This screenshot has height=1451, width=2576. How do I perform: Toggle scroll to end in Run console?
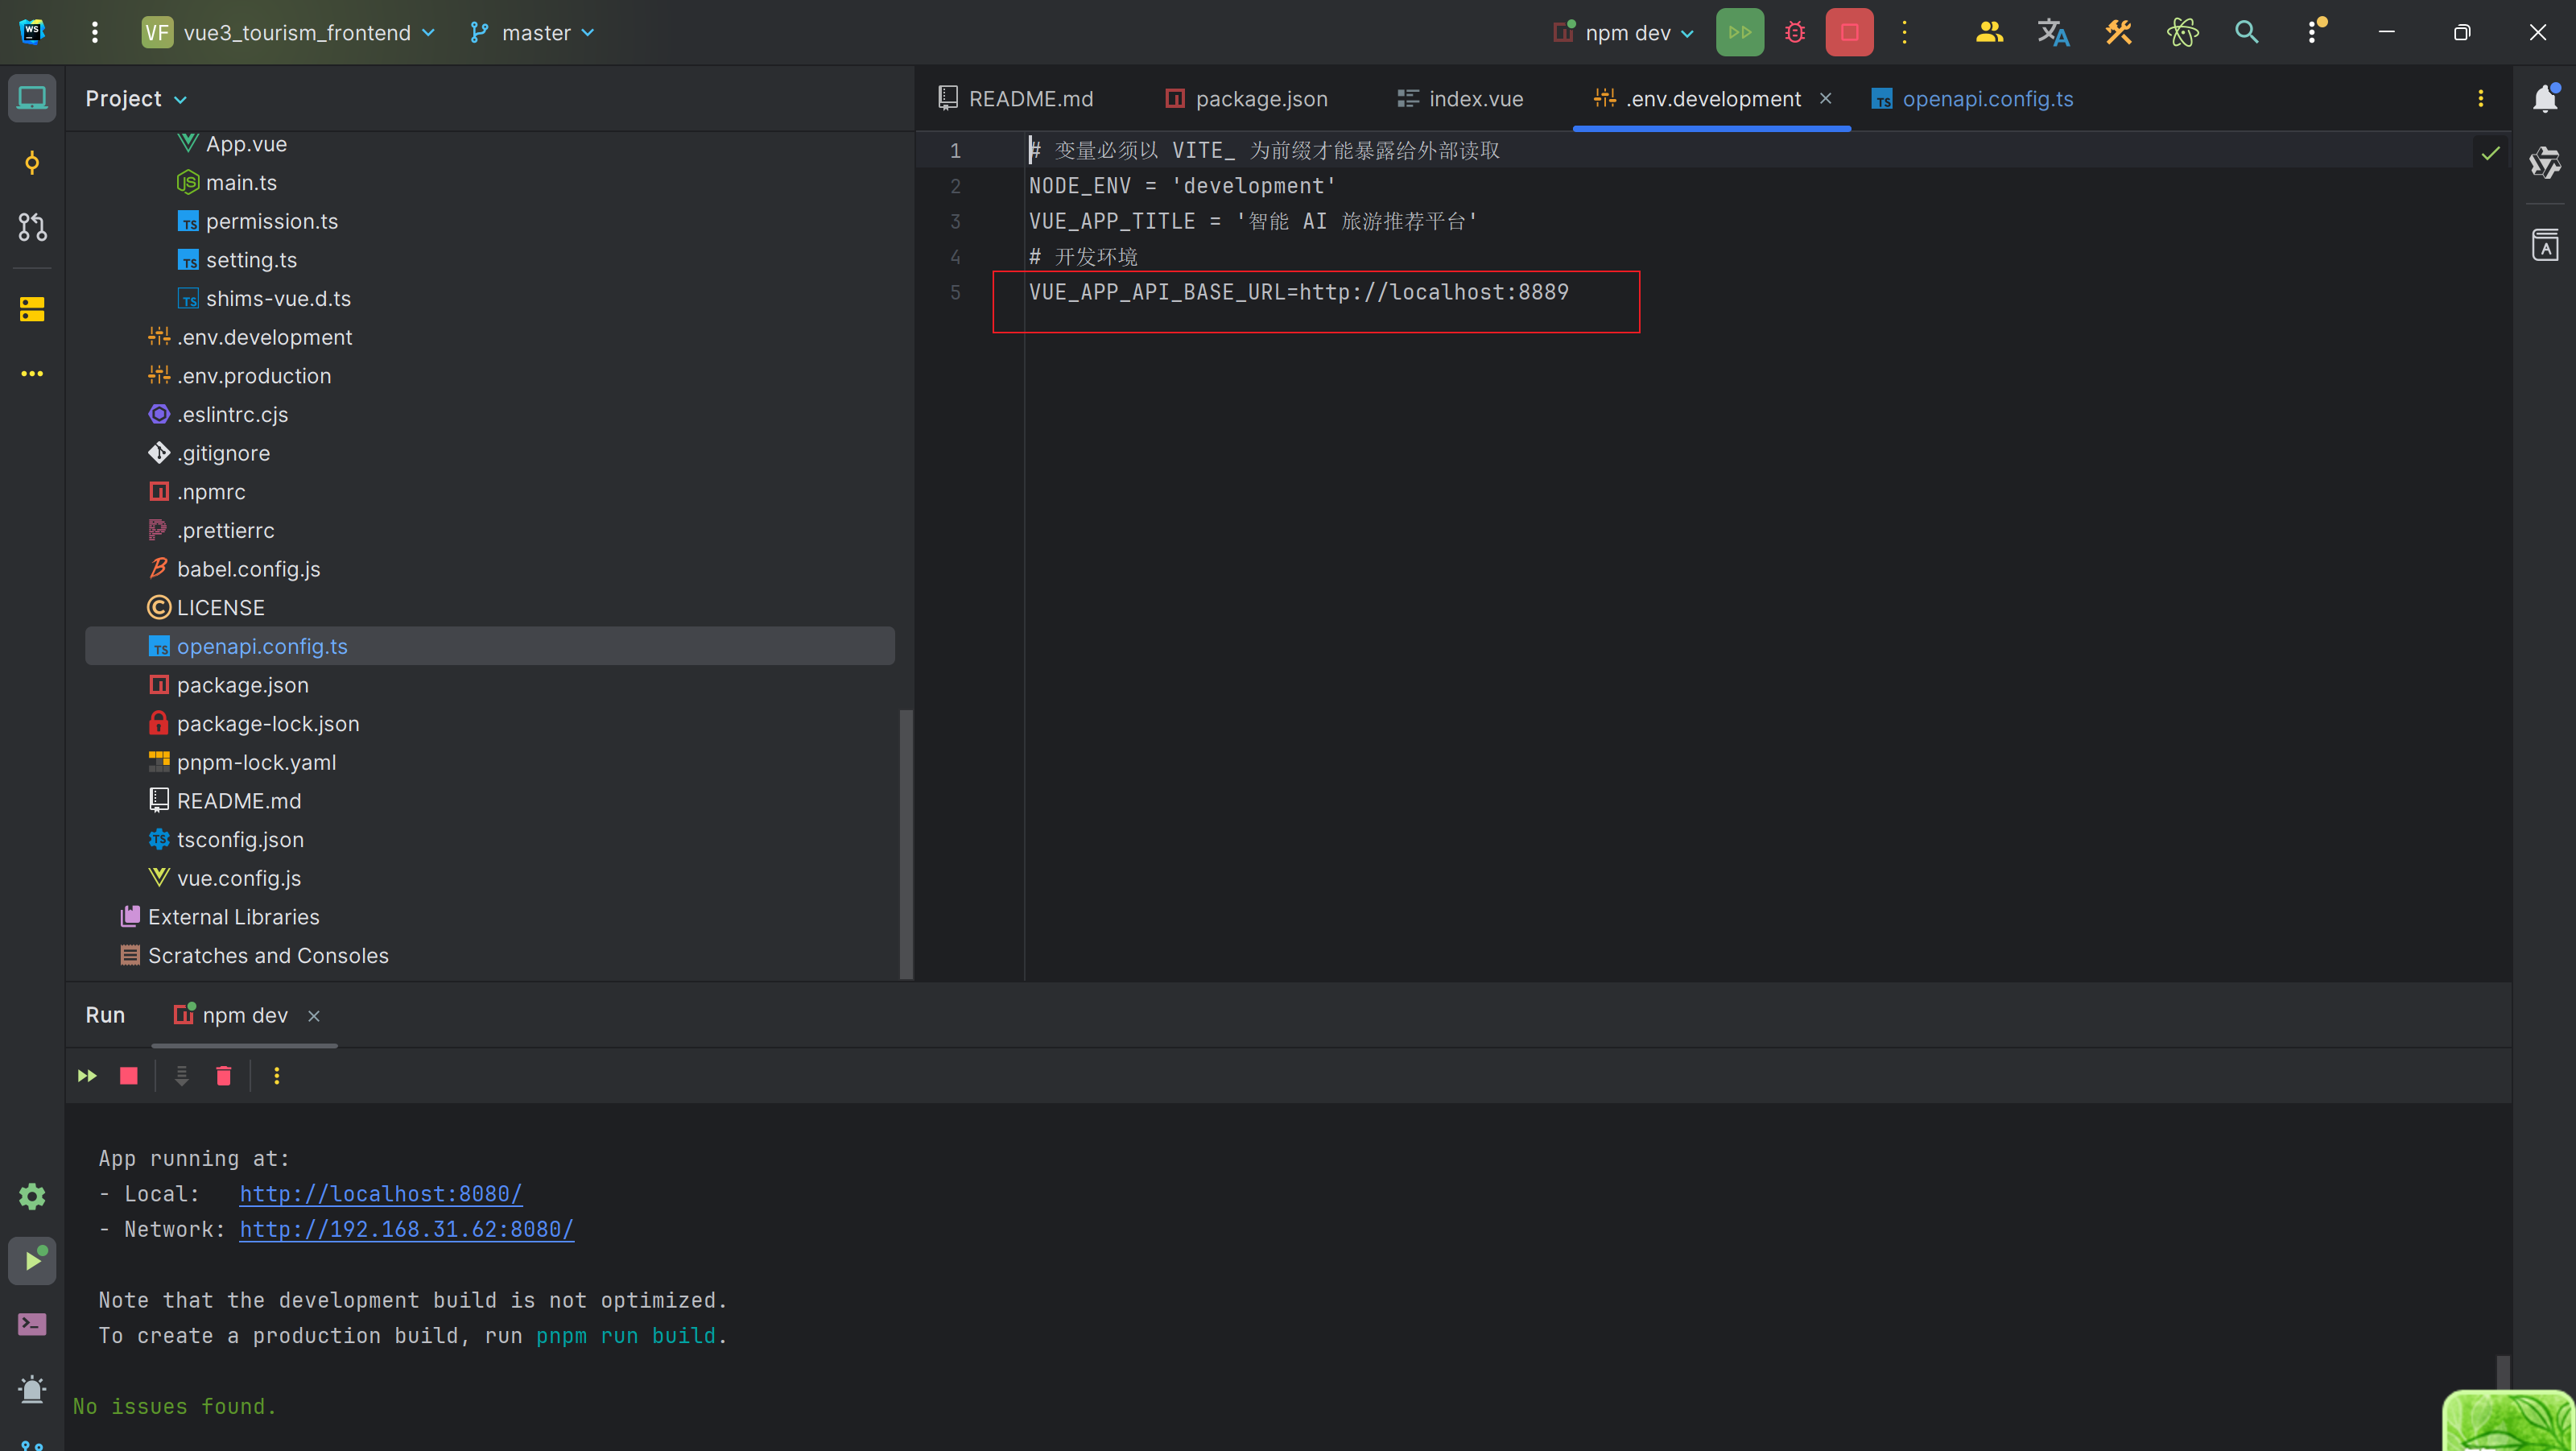pyautogui.click(x=182, y=1076)
